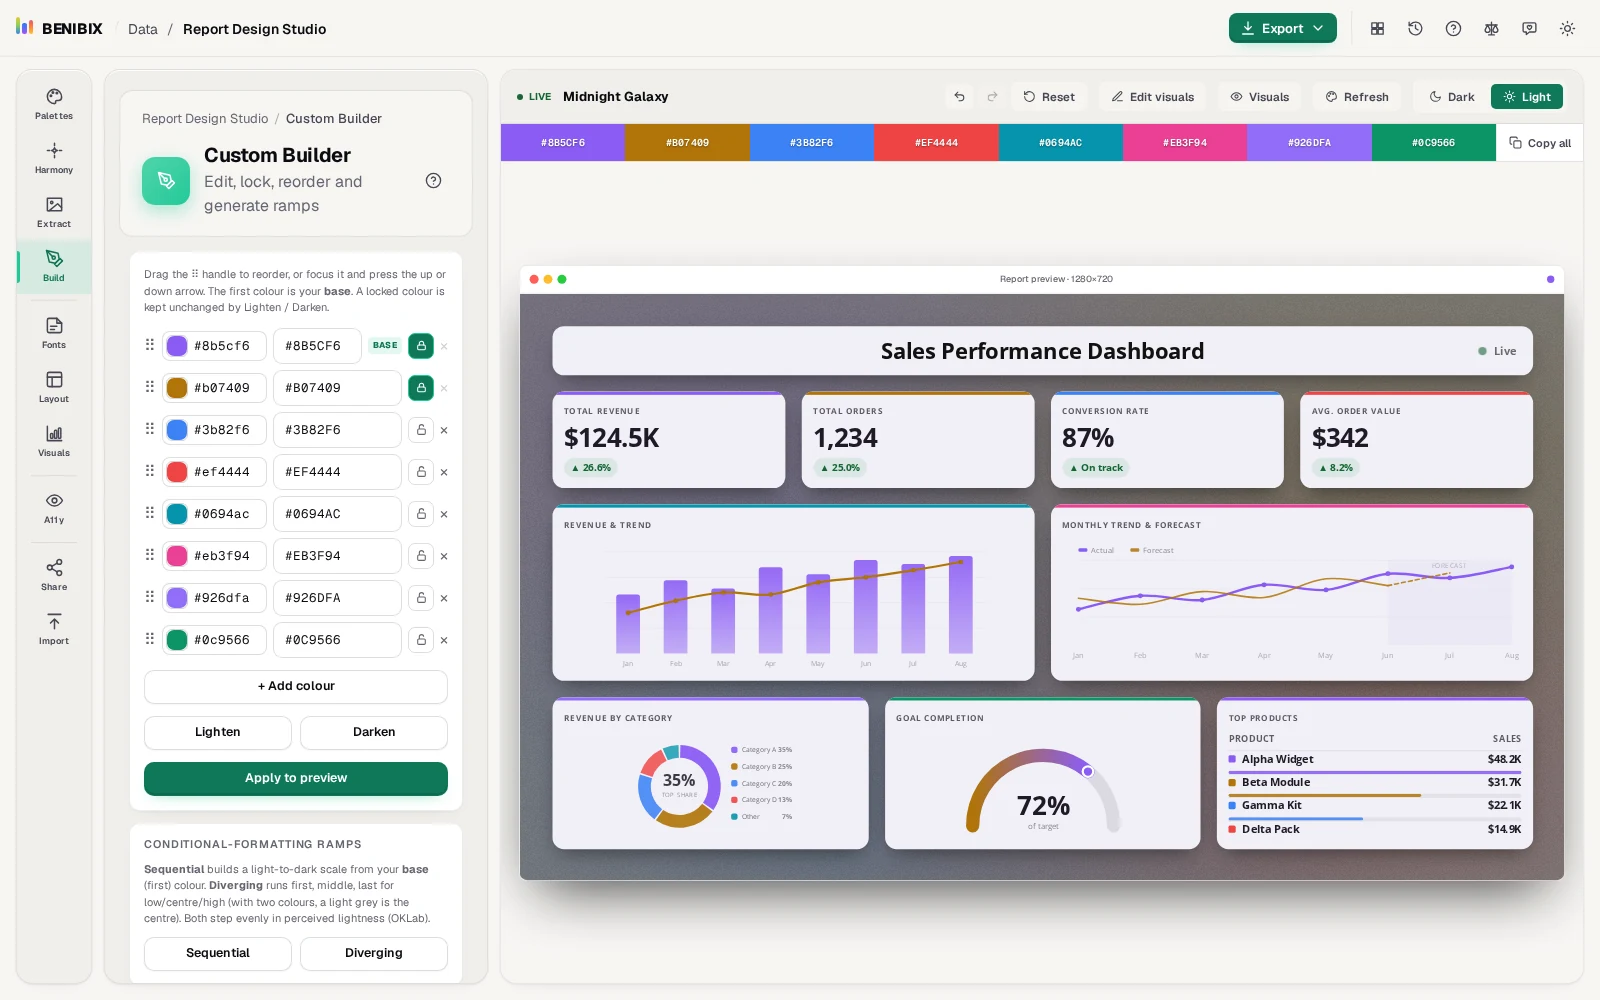
Task: Open the Visuals sidebar panel
Action: tap(54, 441)
